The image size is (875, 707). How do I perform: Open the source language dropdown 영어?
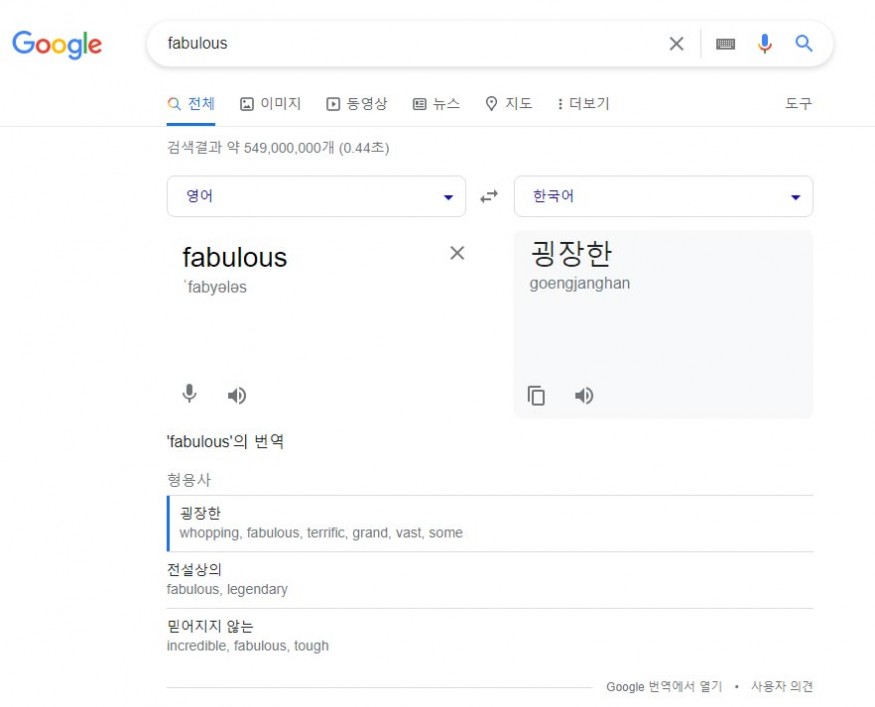click(316, 197)
